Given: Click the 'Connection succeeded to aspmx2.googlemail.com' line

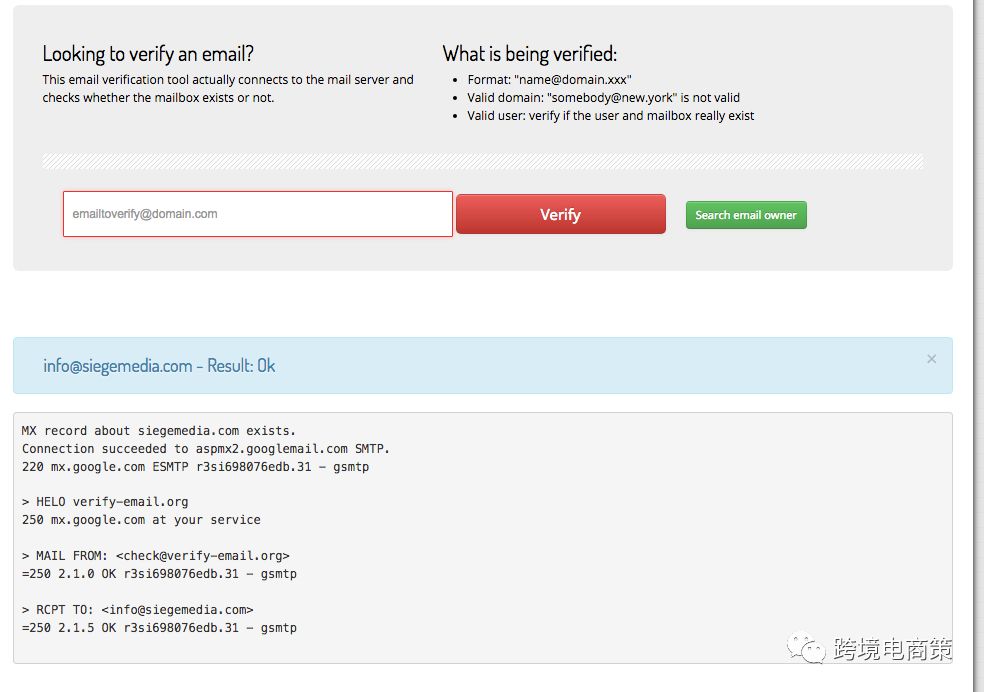Looking at the screenshot, I should point(206,449).
